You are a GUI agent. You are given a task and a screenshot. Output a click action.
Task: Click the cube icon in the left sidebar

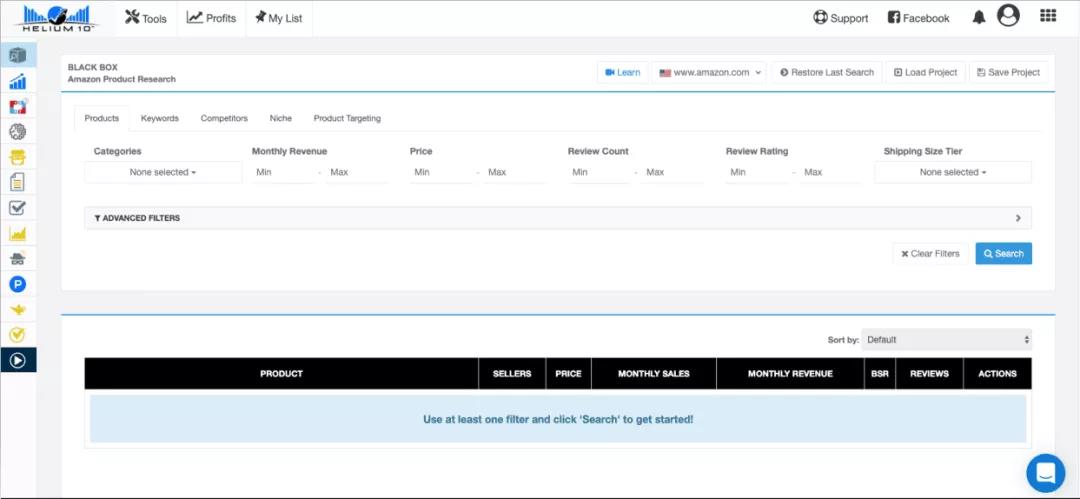[17, 56]
